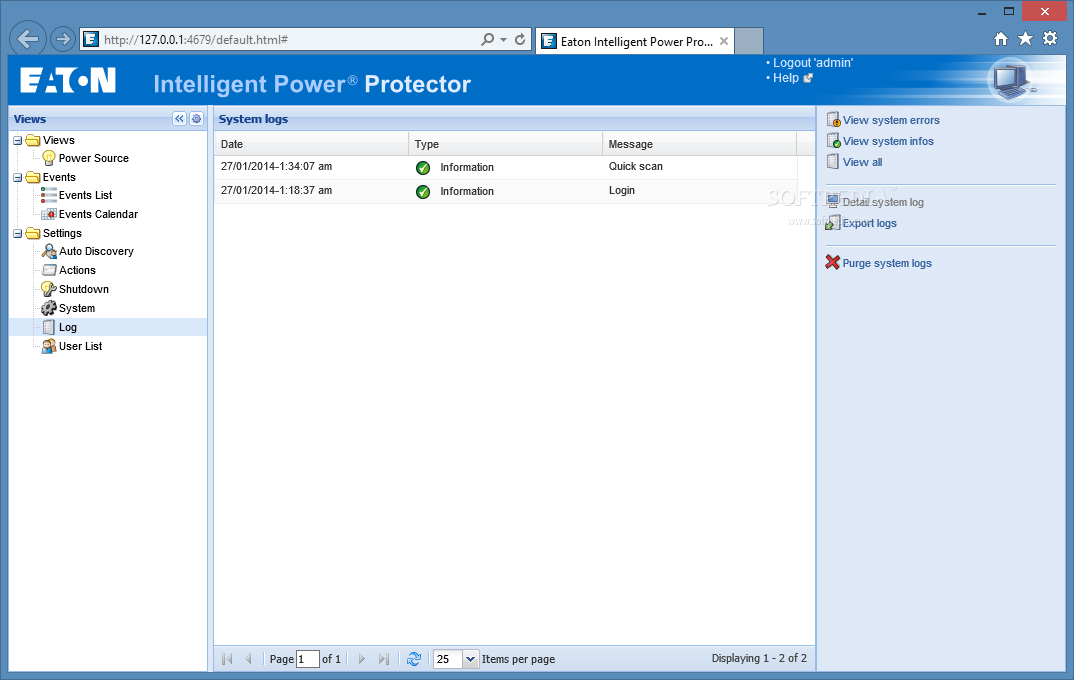Open Views panel gear options
Image resolution: width=1074 pixels, height=680 pixels.
(197, 118)
